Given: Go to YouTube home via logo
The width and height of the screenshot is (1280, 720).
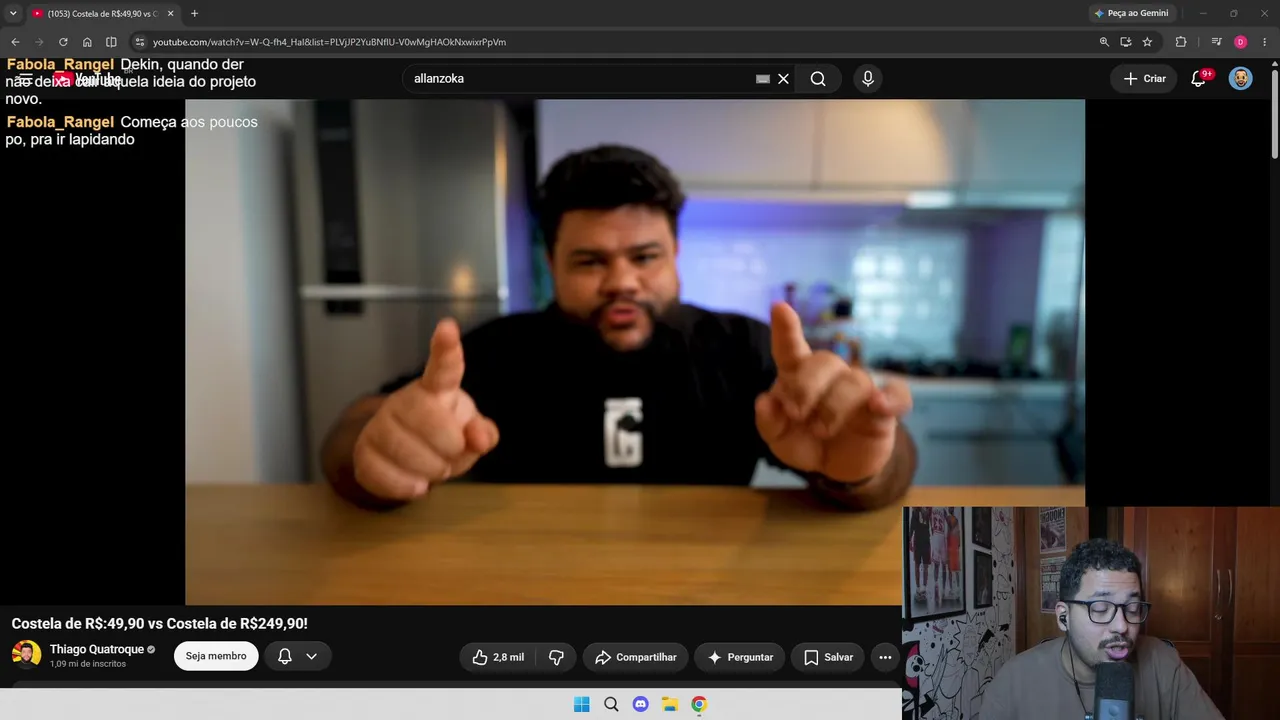Looking at the screenshot, I should pyautogui.click(x=88, y=79).
